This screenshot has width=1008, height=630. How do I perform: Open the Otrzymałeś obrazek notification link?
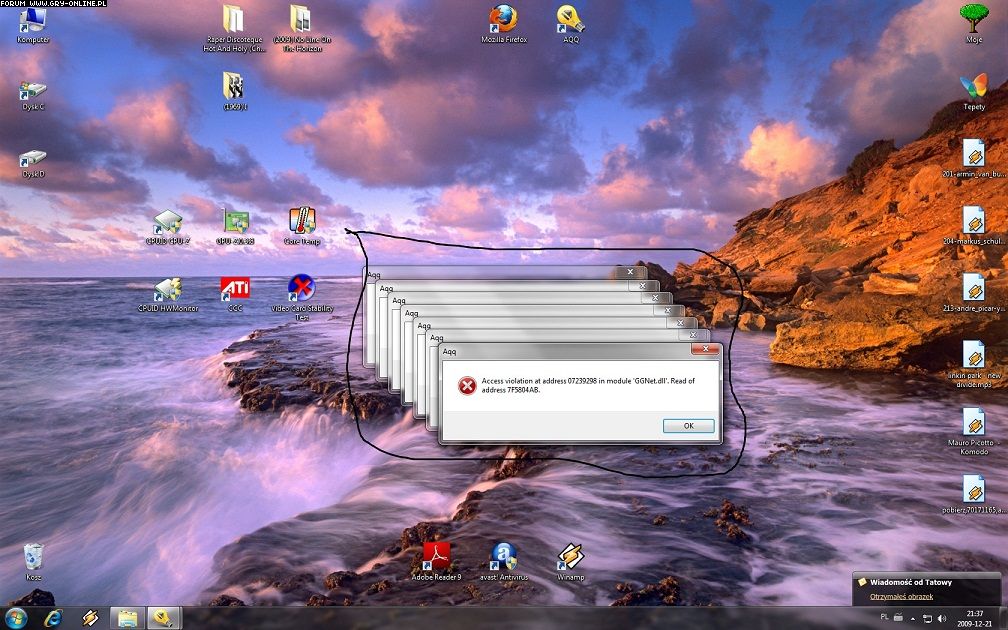point(901,597)
